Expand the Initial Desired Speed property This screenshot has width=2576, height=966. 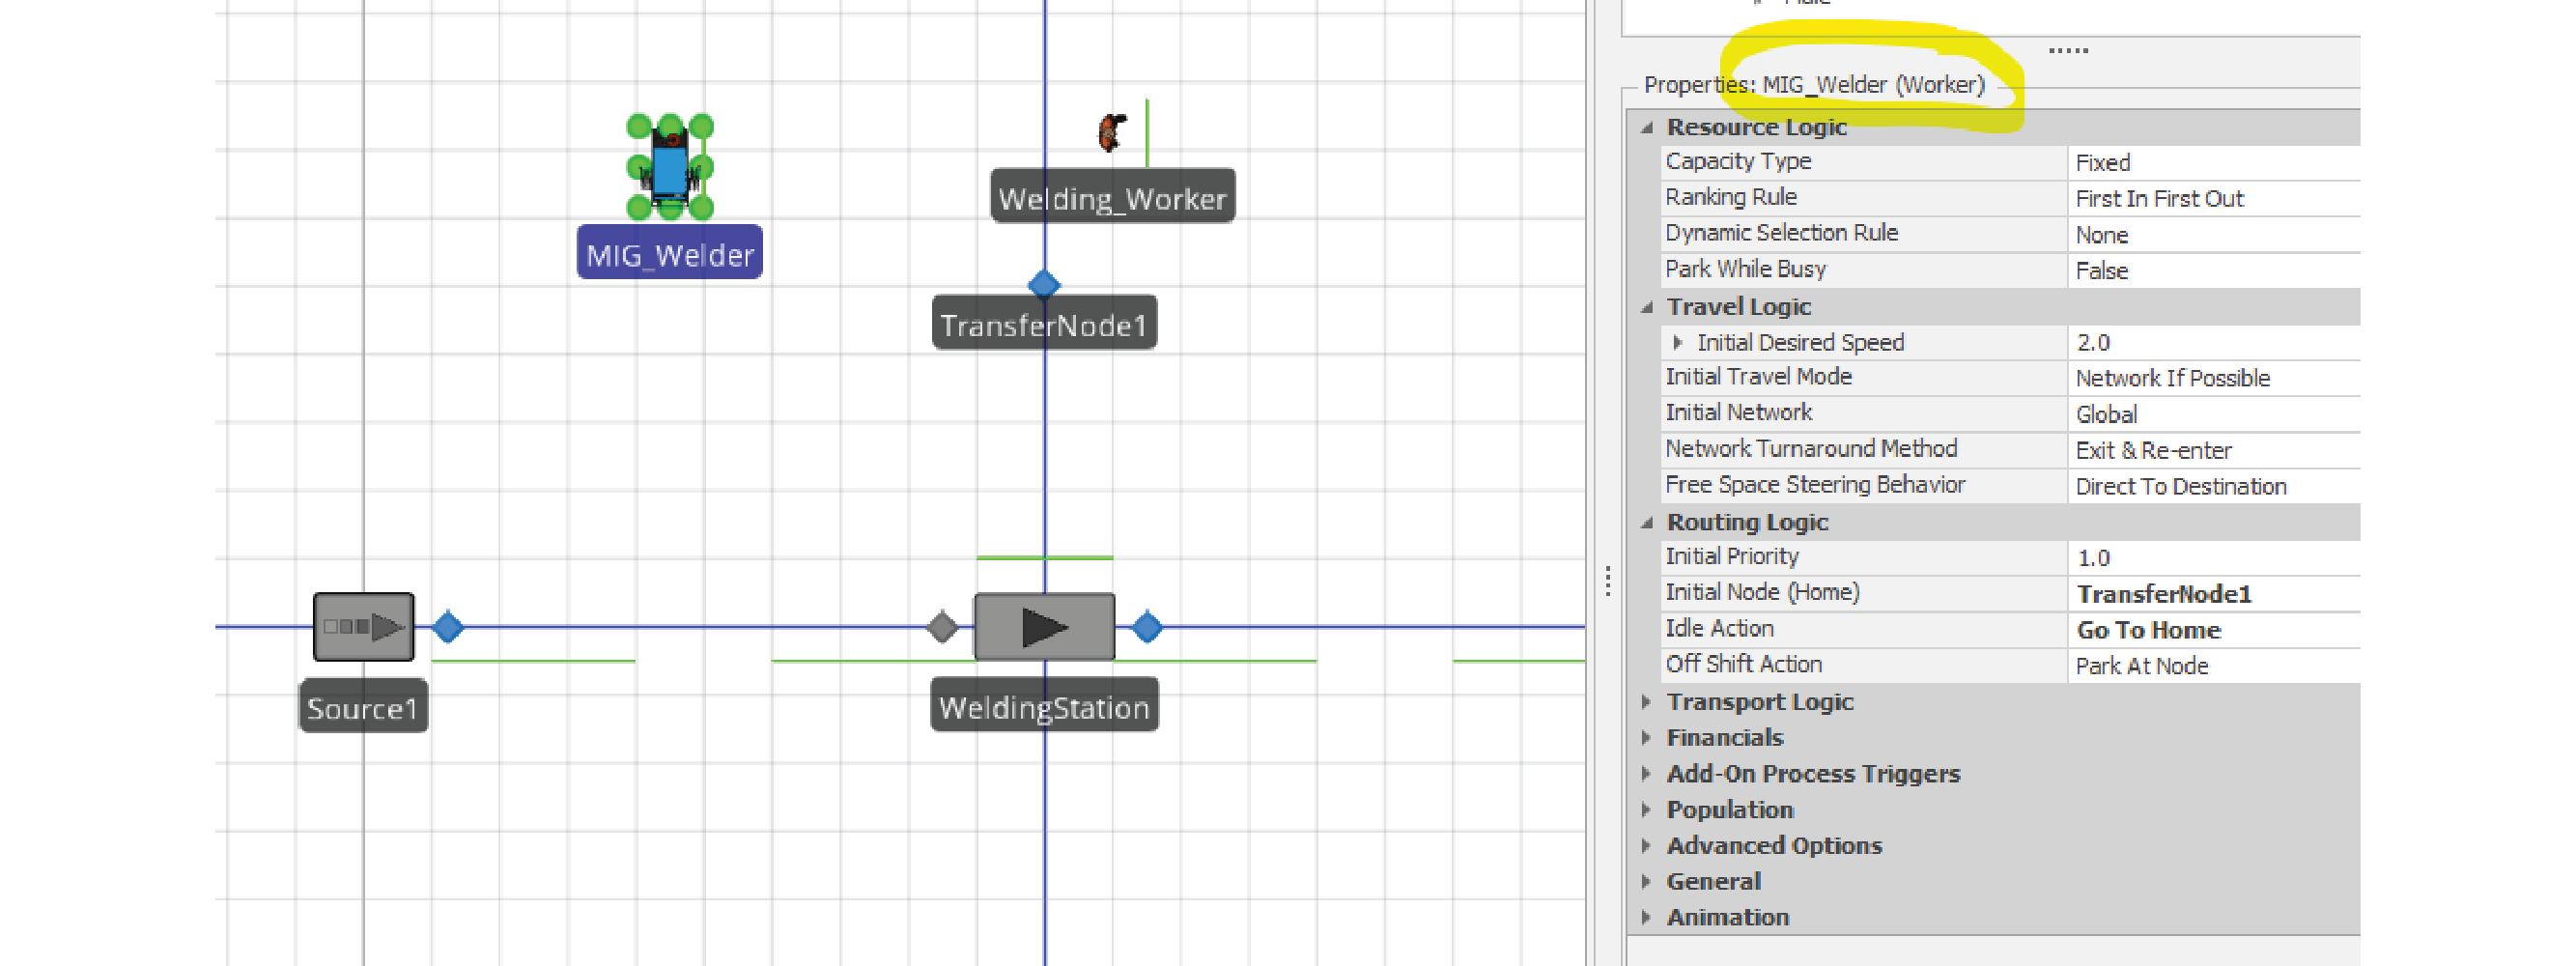pyautogui.click(x=1677, y=343)
